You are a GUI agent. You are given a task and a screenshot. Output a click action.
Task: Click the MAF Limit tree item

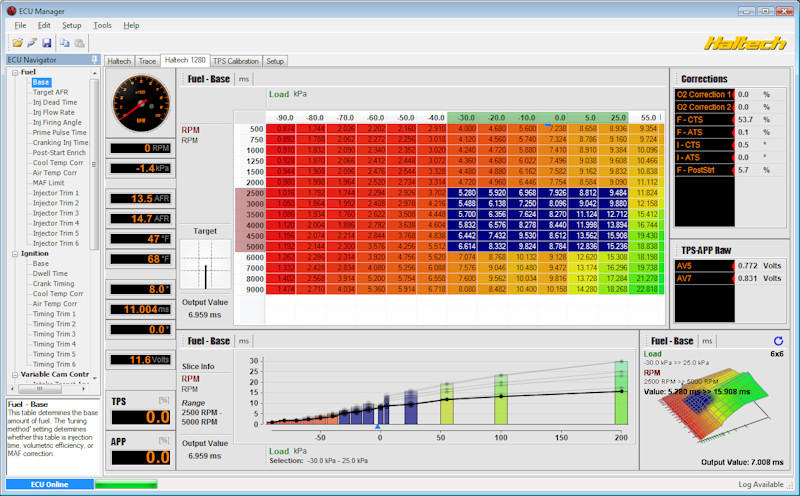coord(48,183)
